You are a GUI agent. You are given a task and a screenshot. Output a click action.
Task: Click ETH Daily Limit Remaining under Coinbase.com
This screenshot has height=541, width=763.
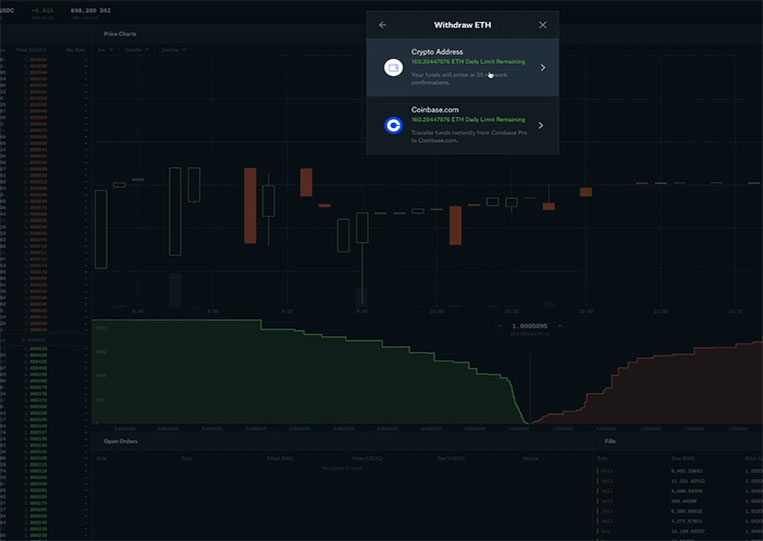tap(468, 120)
